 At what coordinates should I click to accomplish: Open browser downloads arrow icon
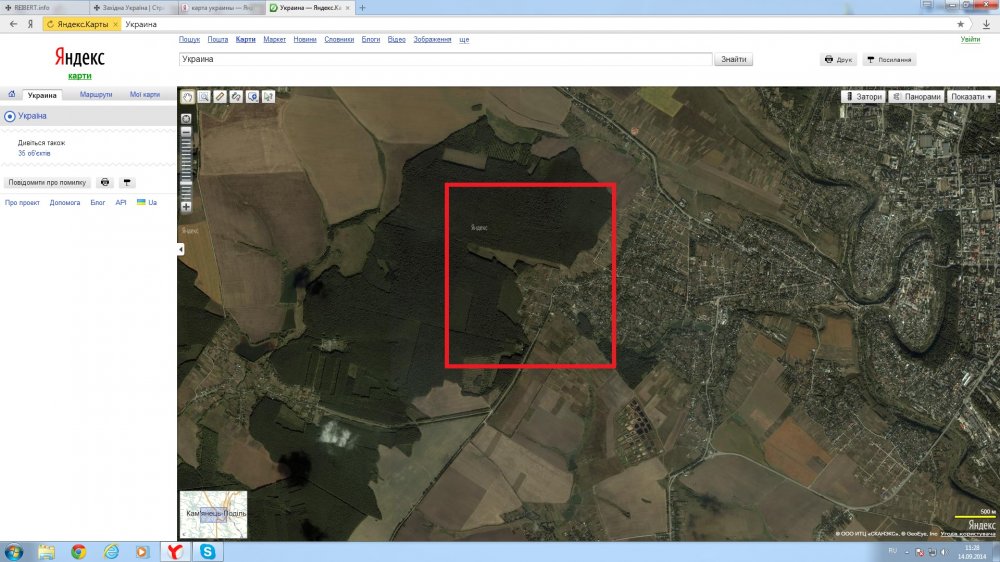pos(986,24)
